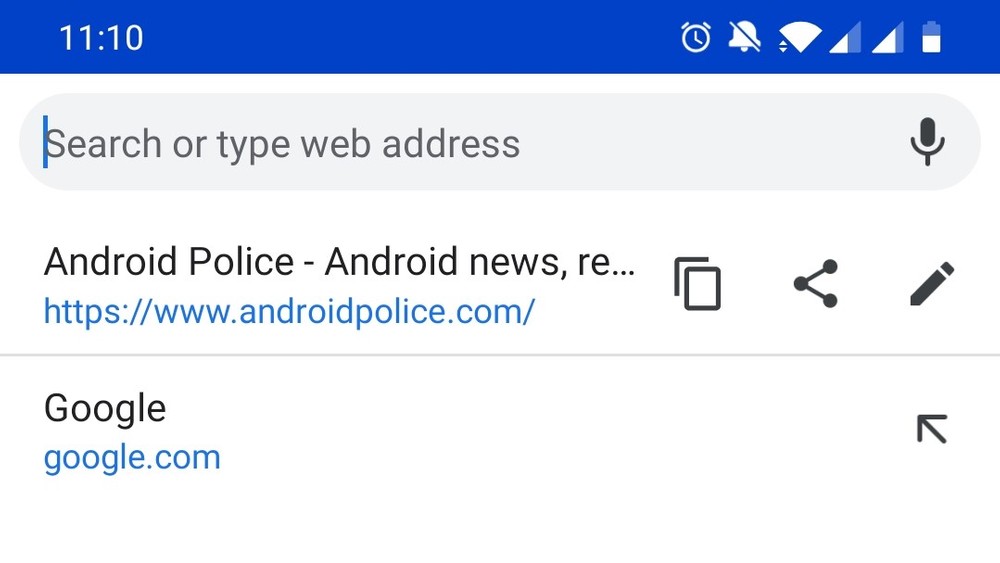Focus the Search or type web address field
Screen dimensions: 1000x563
tap(499, 142)
